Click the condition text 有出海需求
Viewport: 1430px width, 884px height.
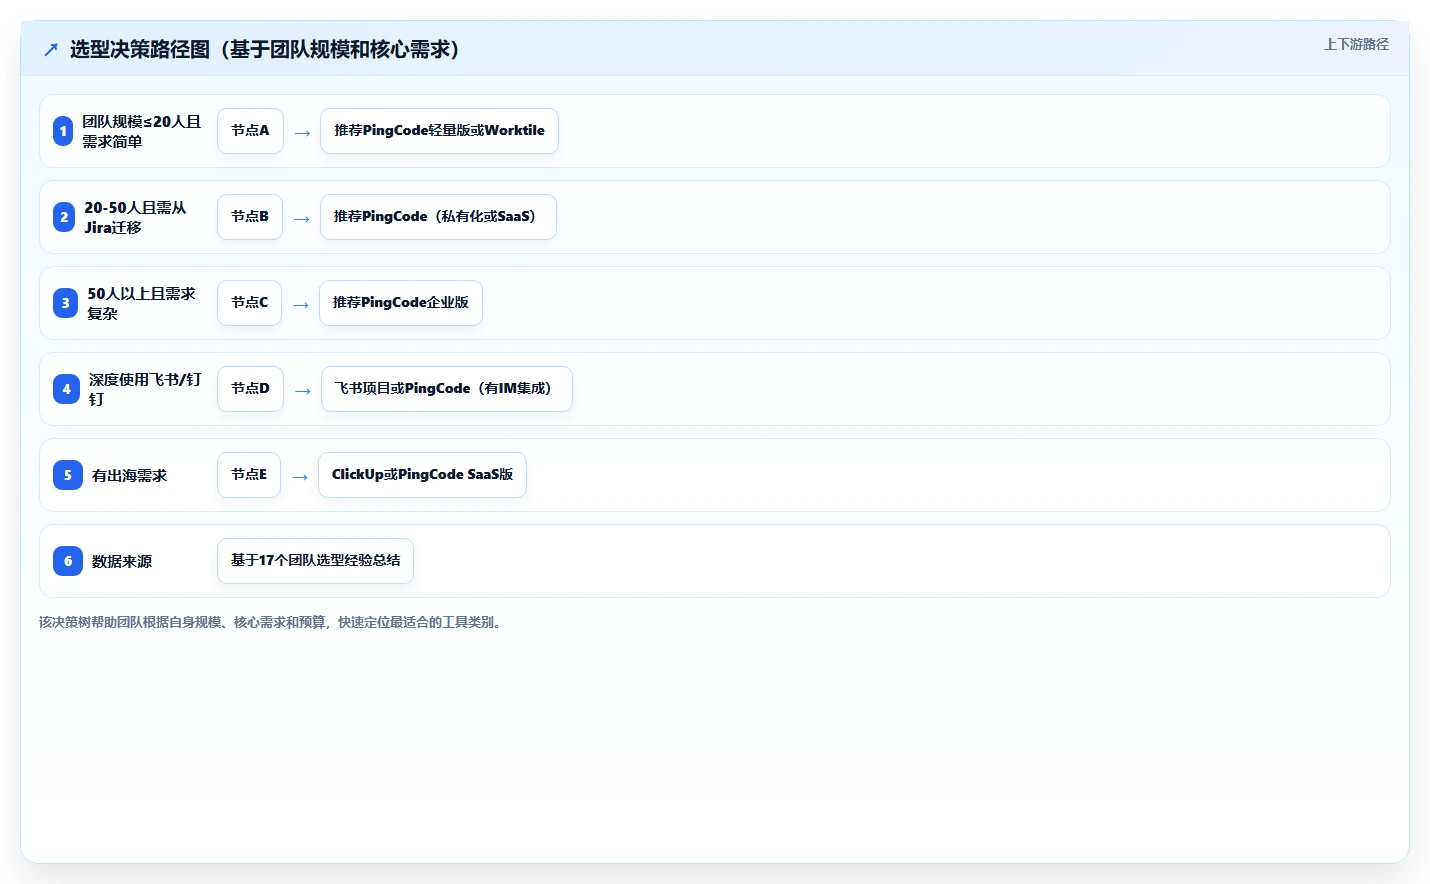tap(129, 476)
